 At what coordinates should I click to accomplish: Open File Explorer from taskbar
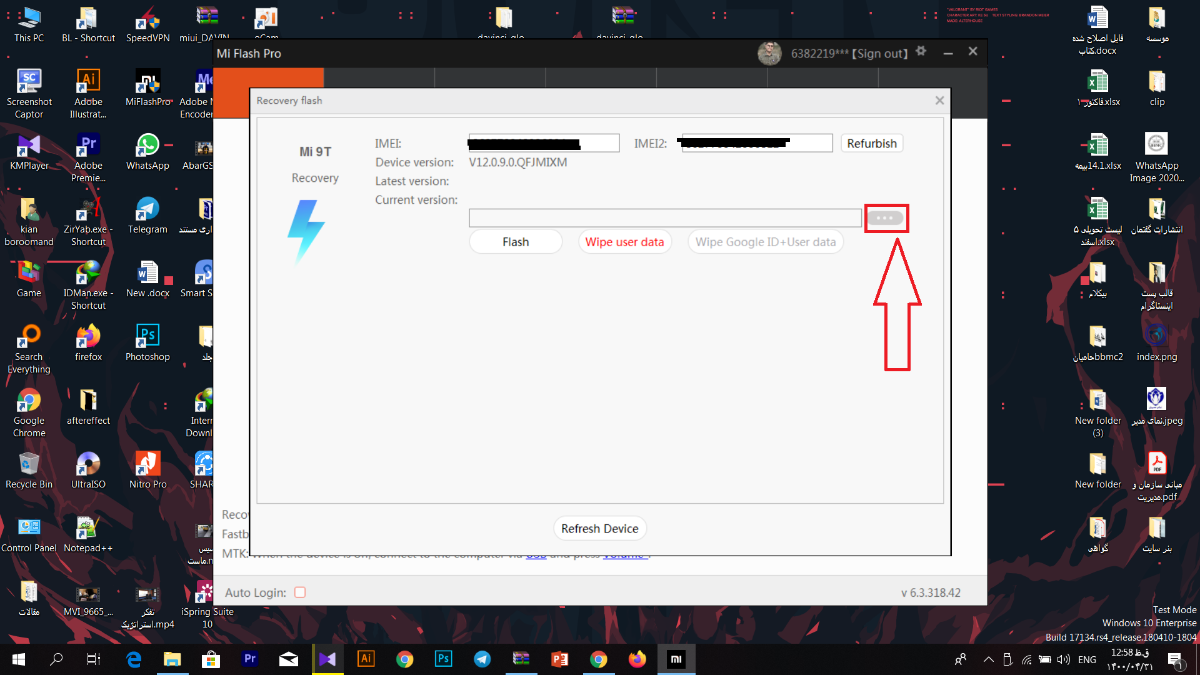click(x=172, y=659)
